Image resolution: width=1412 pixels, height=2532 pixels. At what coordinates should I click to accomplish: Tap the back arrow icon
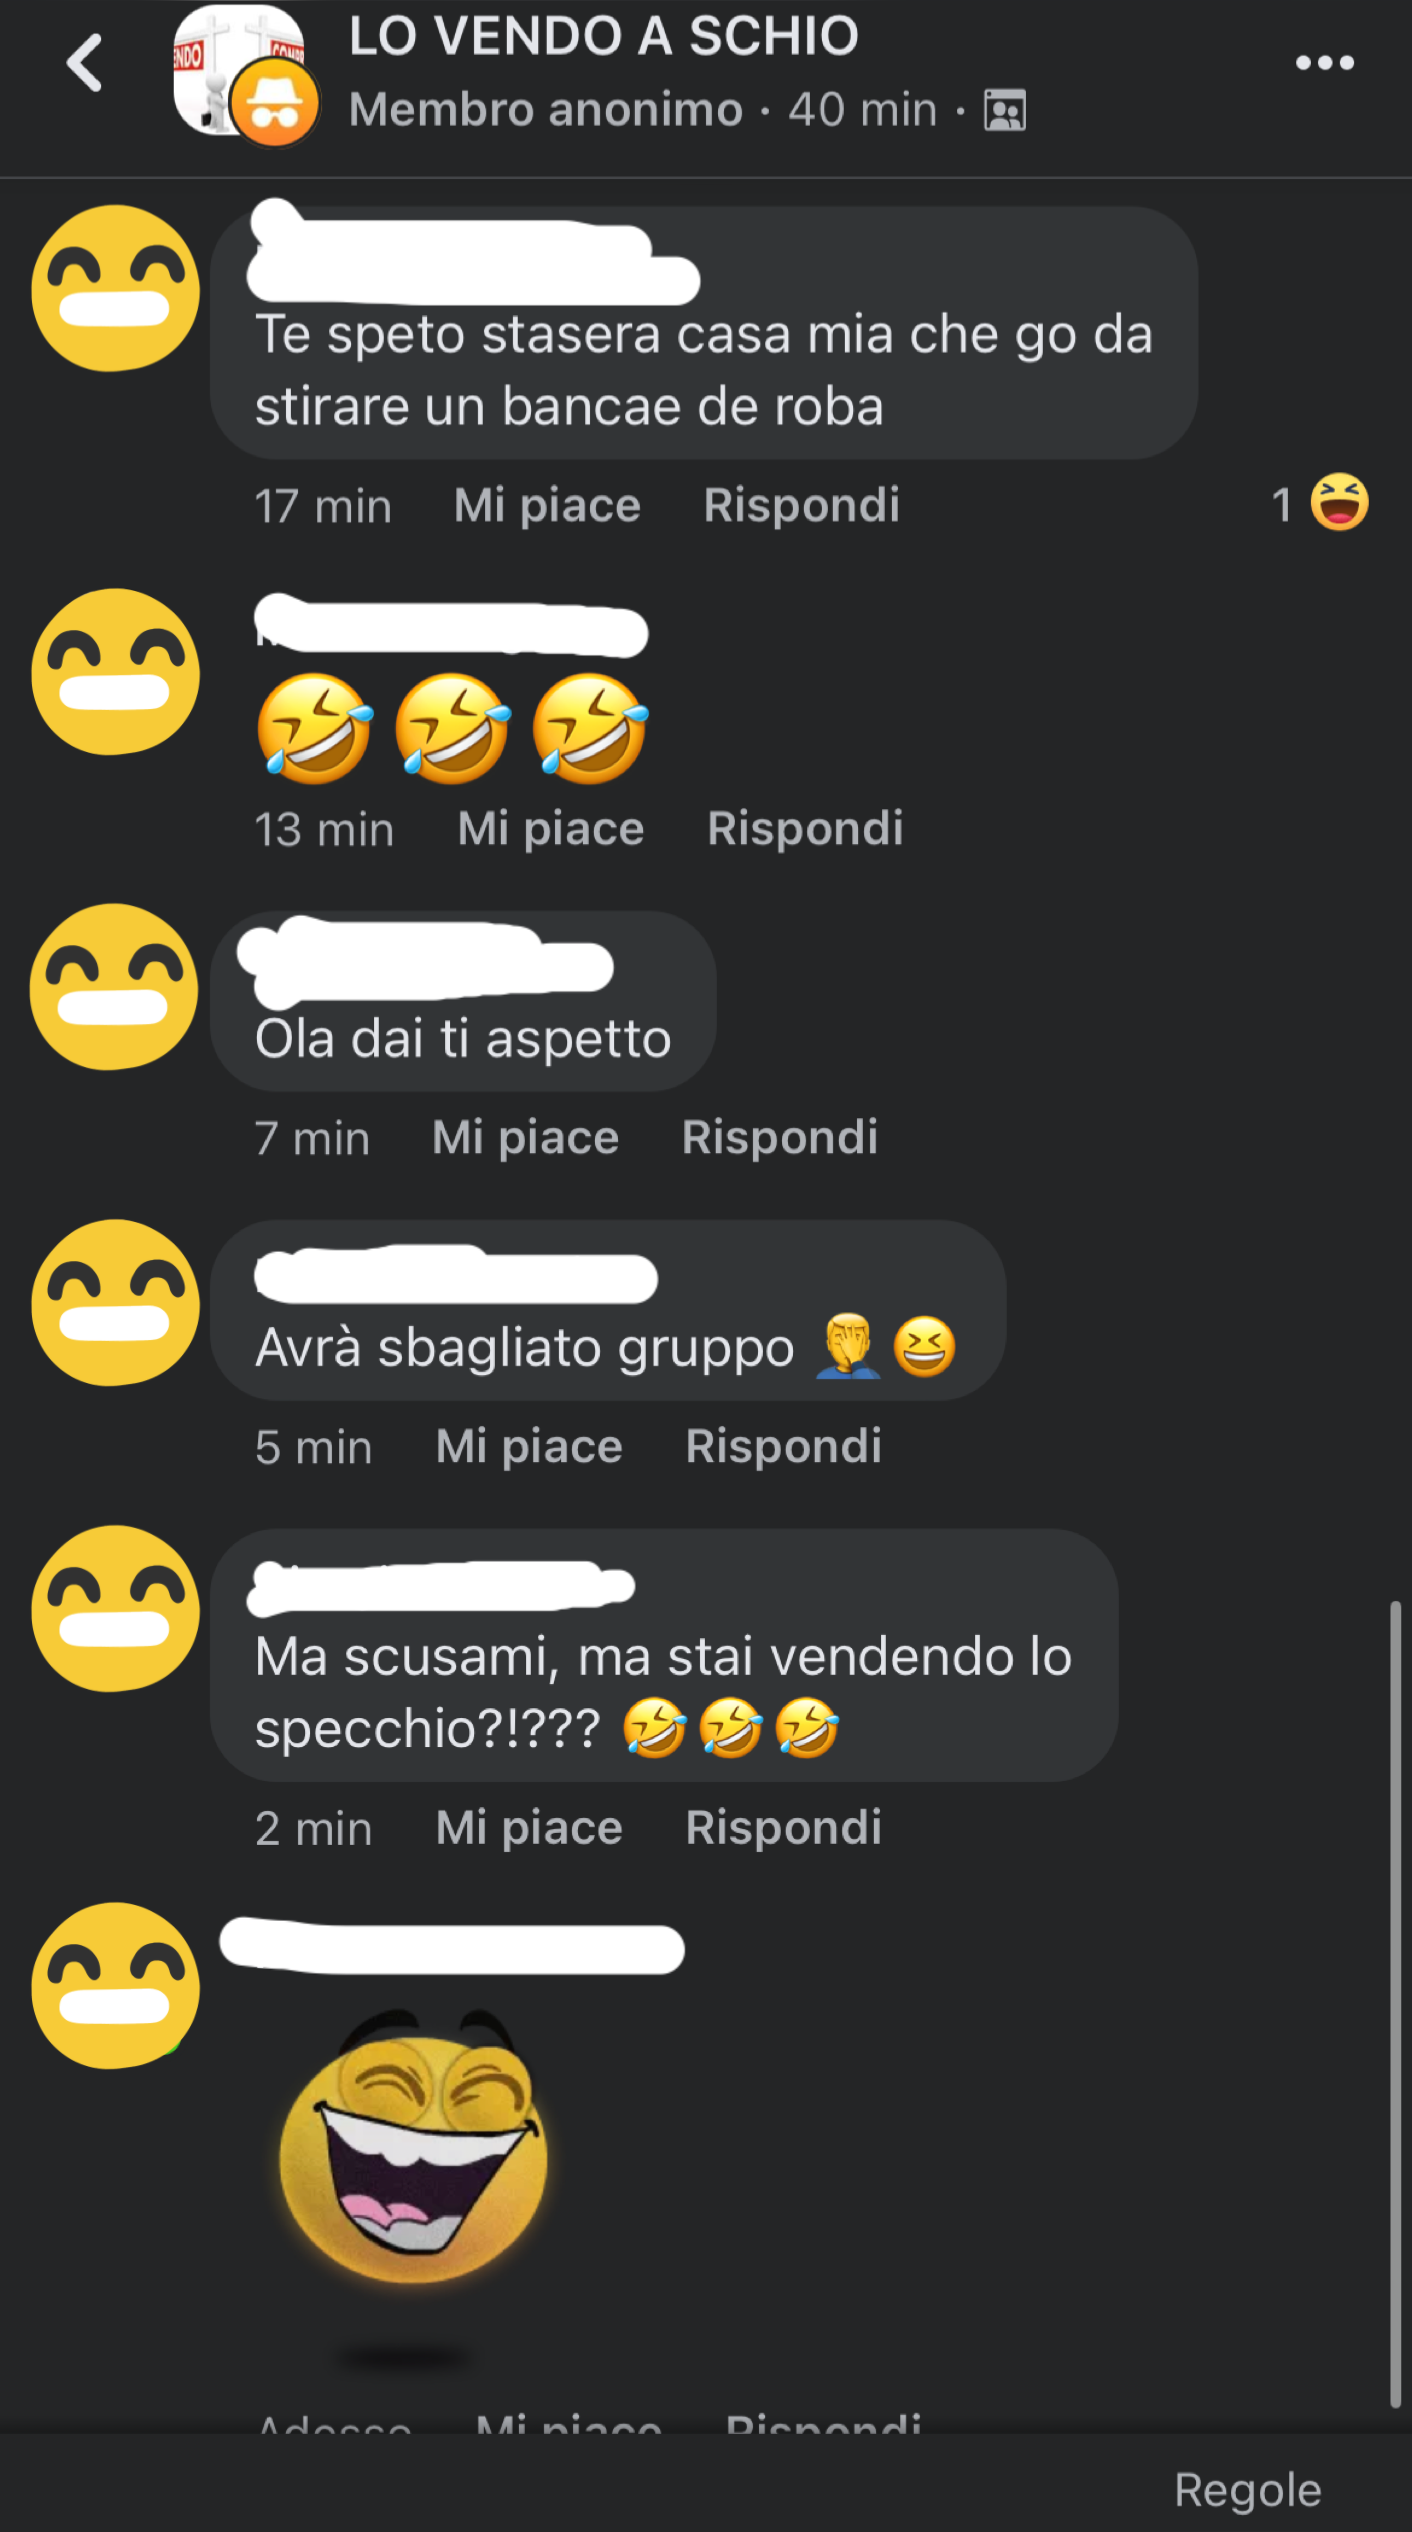click(84, 63)
